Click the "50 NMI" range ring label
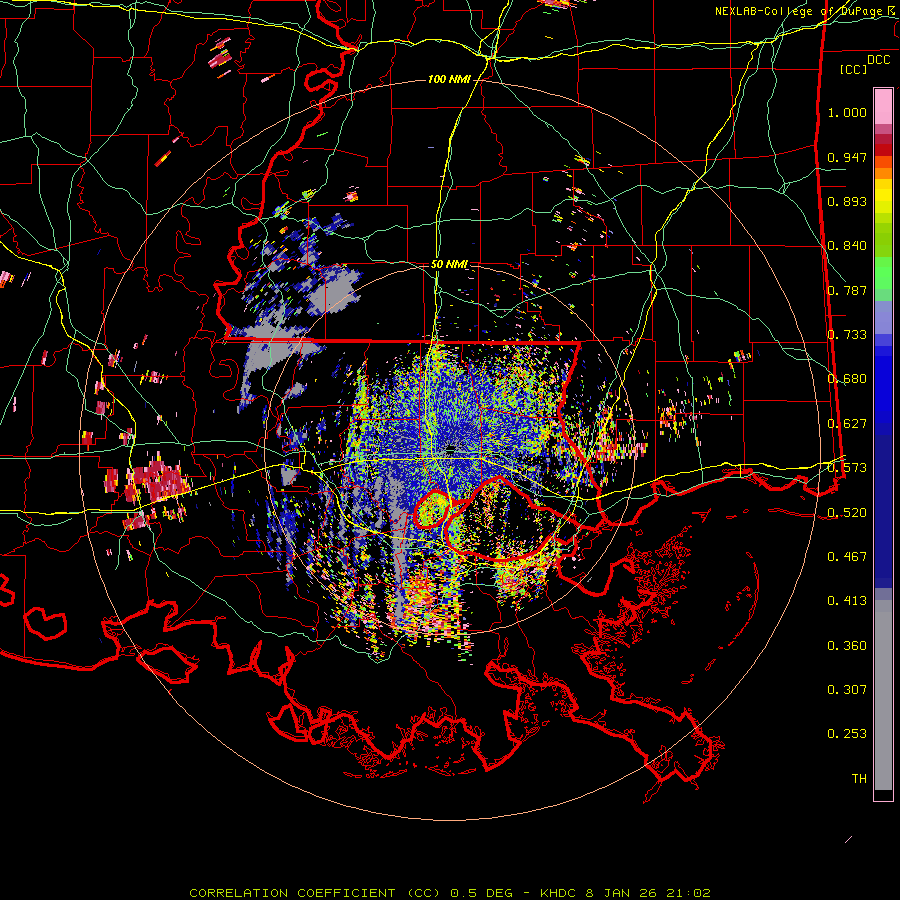900x900 pixels. [449, 265]
